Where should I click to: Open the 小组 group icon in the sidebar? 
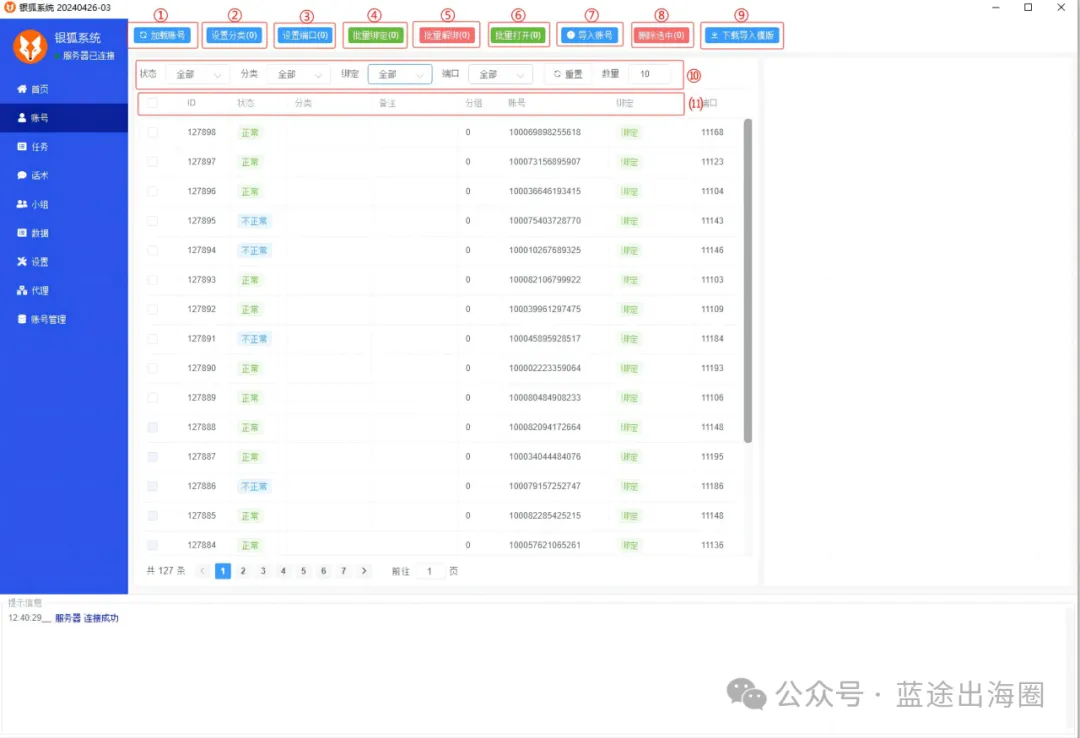click(x=22, y=205)
